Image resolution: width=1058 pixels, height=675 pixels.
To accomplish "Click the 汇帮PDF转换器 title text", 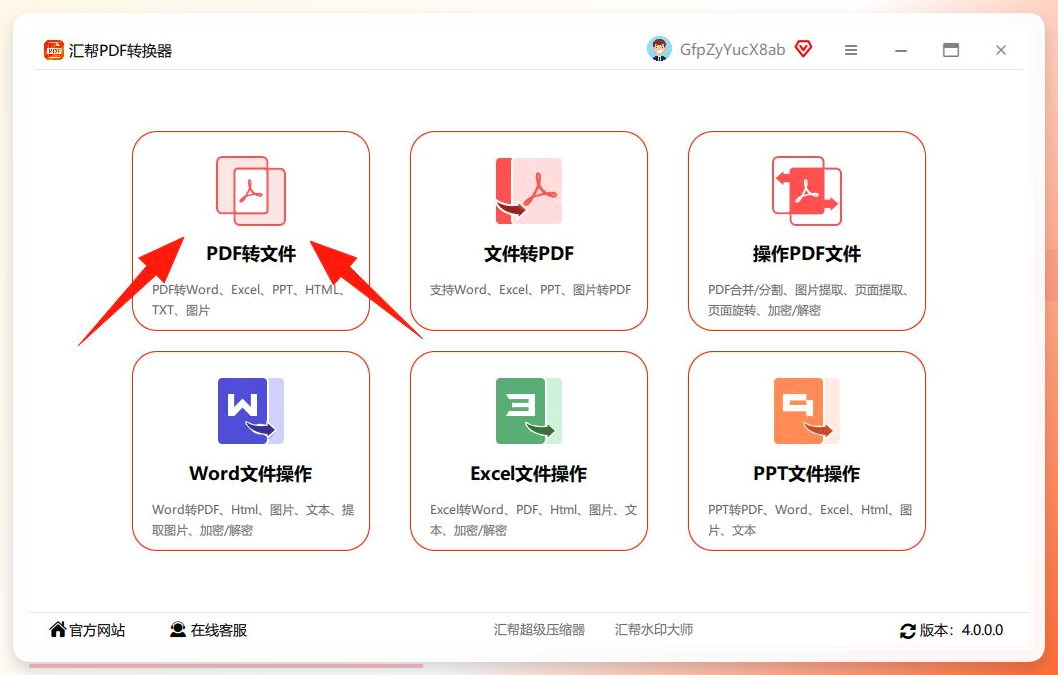I will (x=120, y=51).
